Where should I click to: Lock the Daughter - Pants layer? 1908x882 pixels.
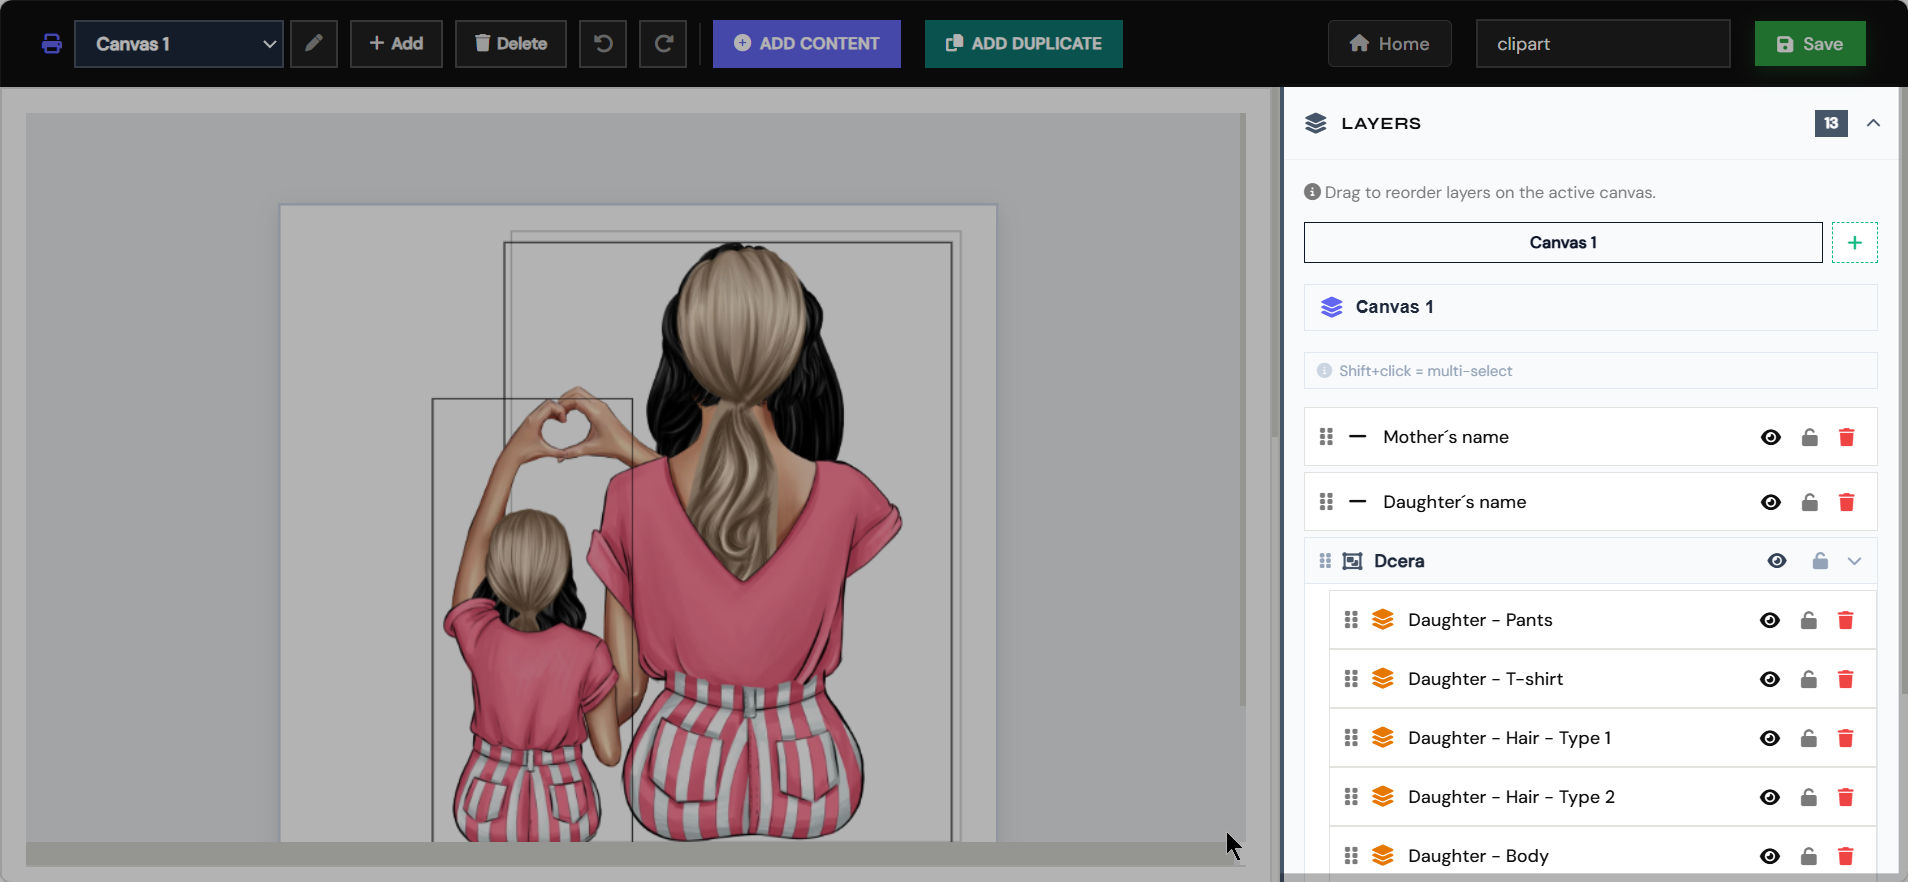pos(1809,620)
